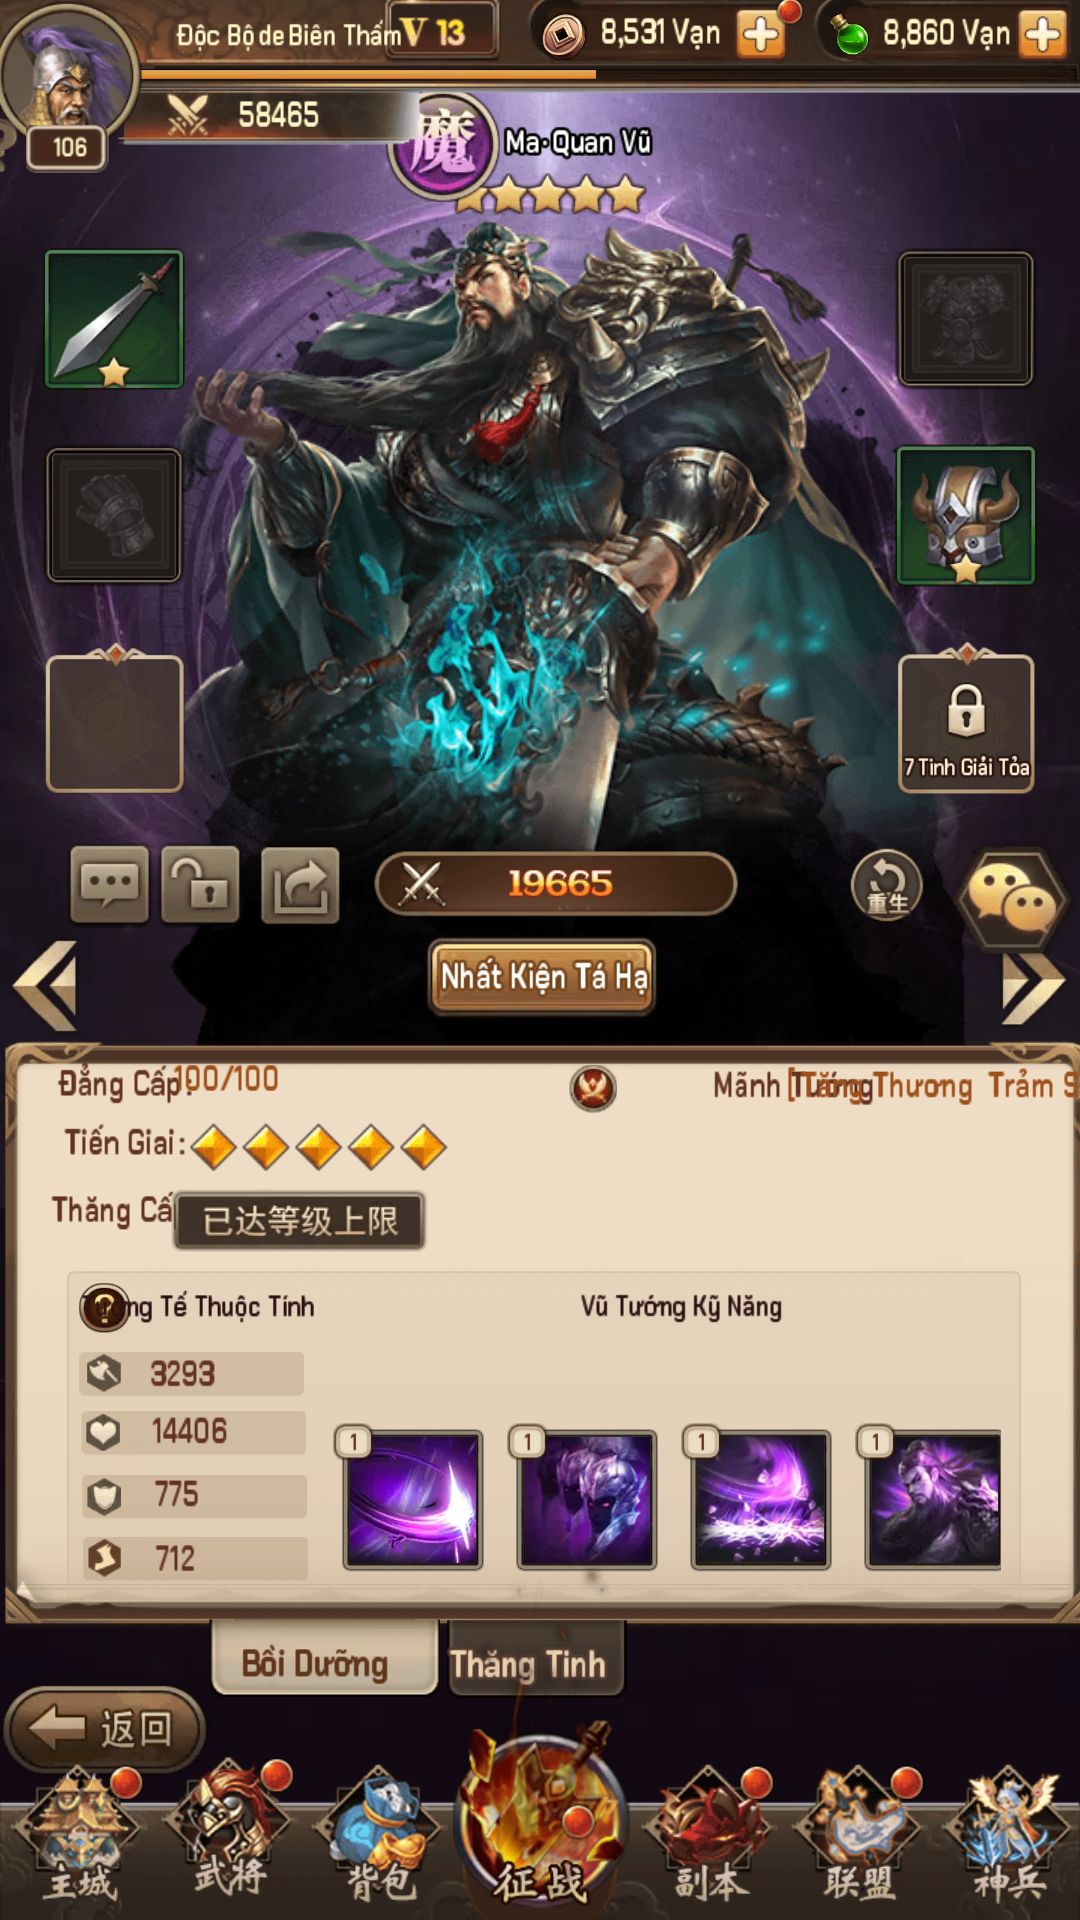1080x1920 pixels.
Task: Go to next hero with right arrow
Action: click(x=1033, y=988)
